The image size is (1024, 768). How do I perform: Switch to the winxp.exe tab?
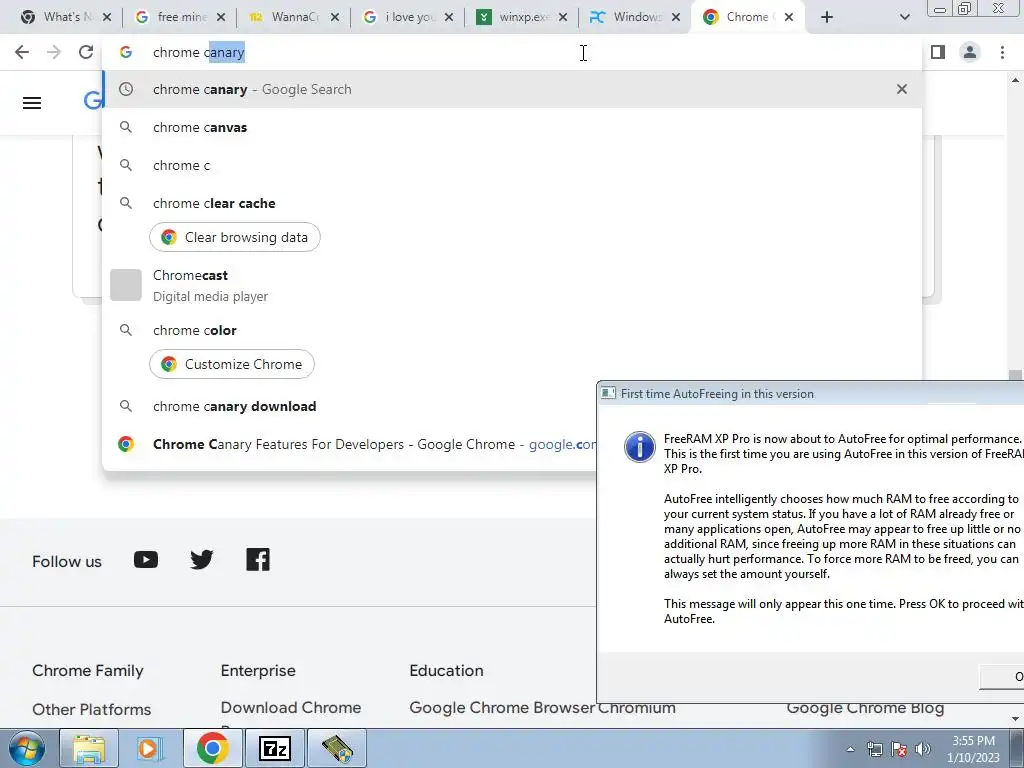519,17
